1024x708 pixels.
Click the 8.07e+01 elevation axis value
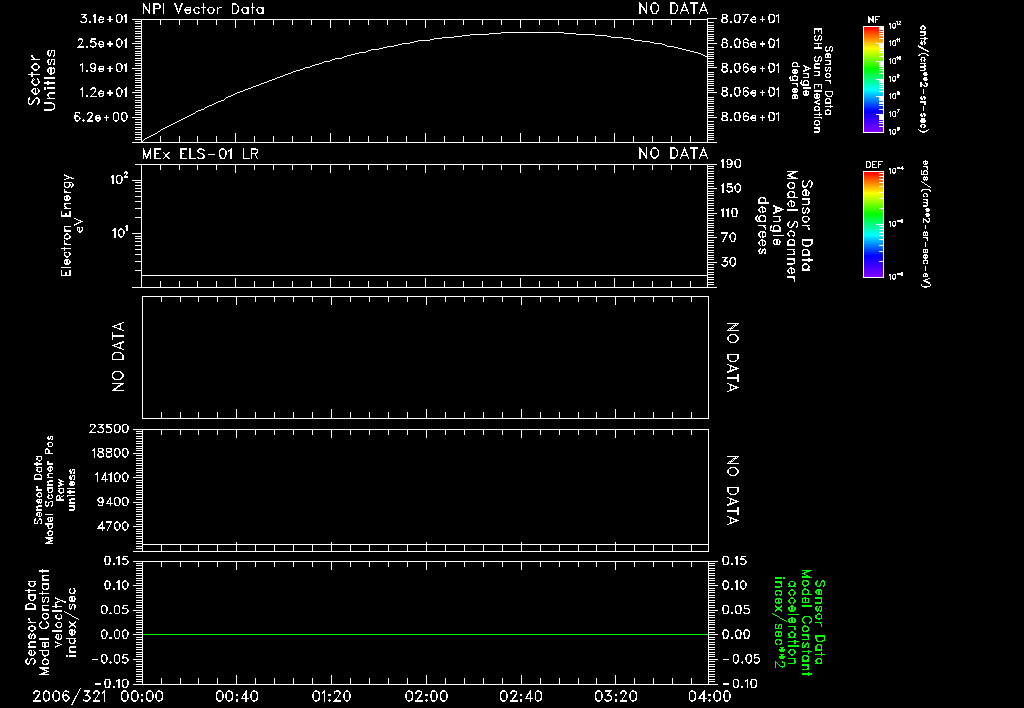(750, 19)
